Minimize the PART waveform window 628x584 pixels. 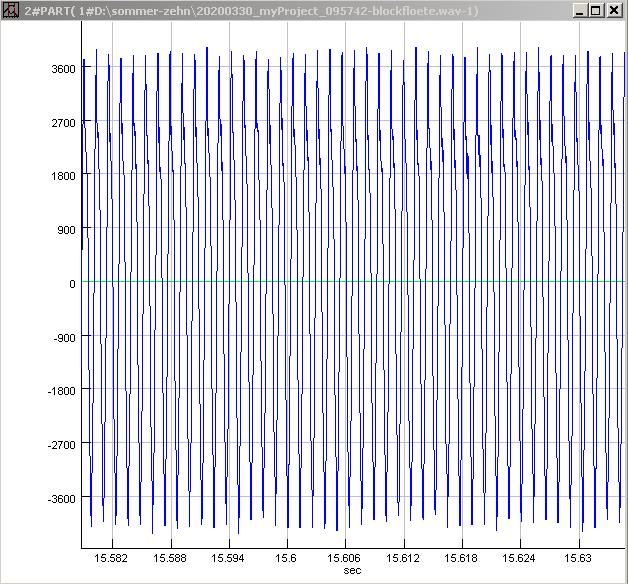click(x=580, y=10)
